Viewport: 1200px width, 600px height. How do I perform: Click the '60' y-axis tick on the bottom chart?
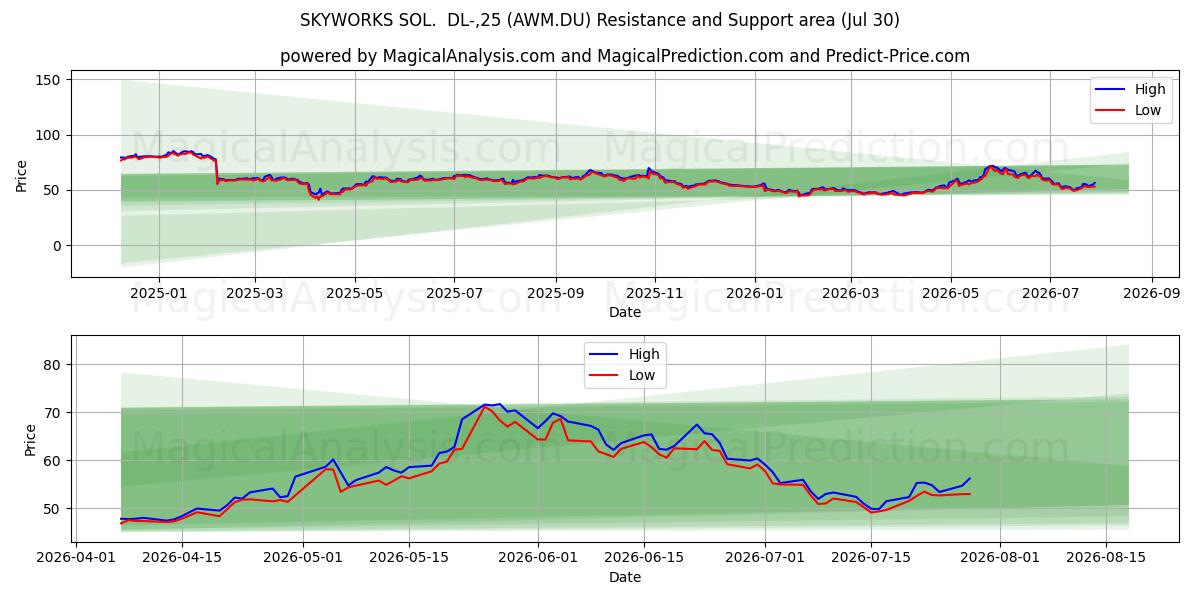tap(54, 461)
